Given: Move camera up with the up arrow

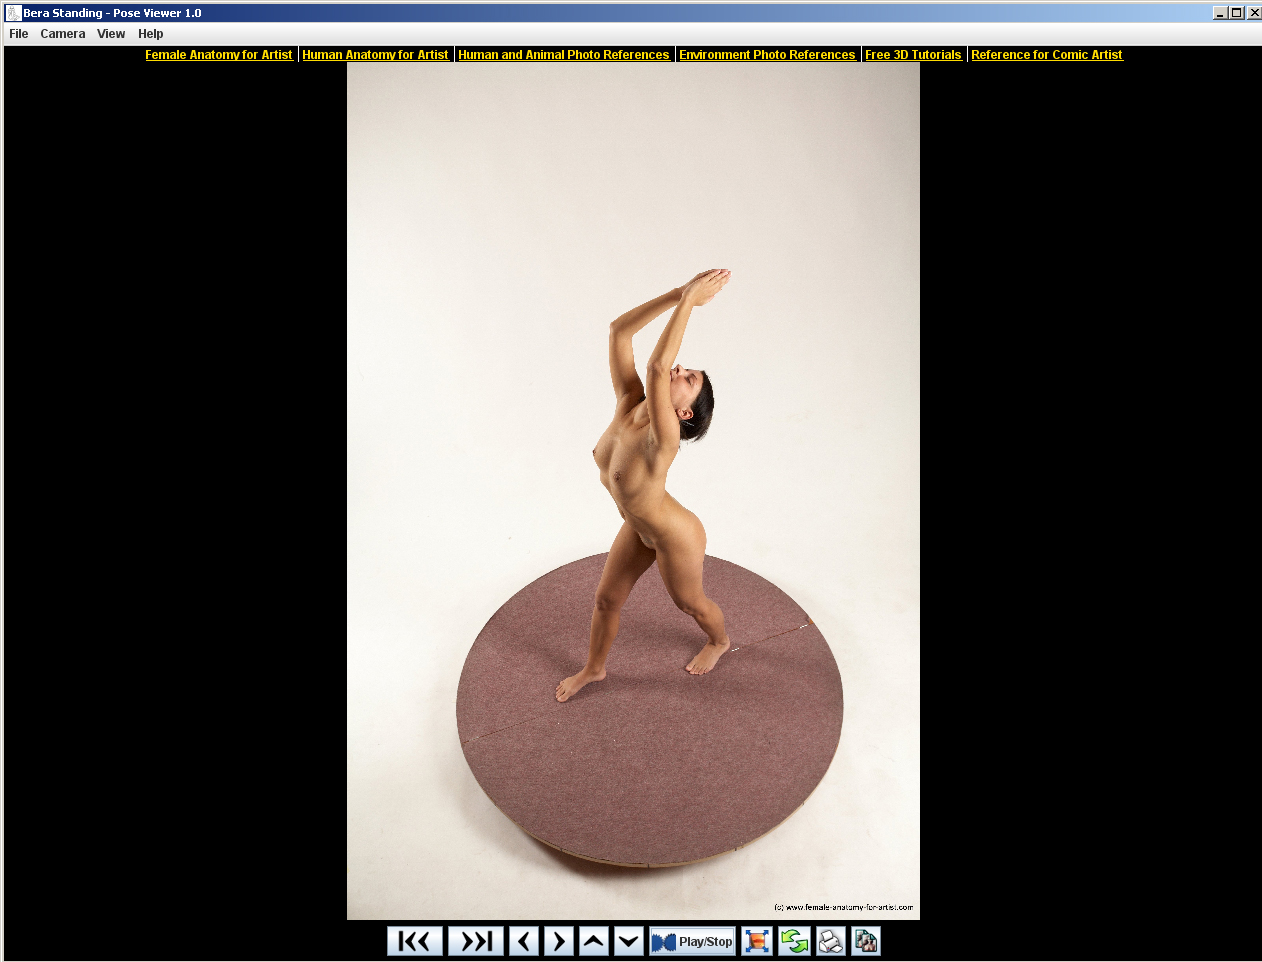Looking at the screenshot, I should pyautogui.click(x=594, y=941).
